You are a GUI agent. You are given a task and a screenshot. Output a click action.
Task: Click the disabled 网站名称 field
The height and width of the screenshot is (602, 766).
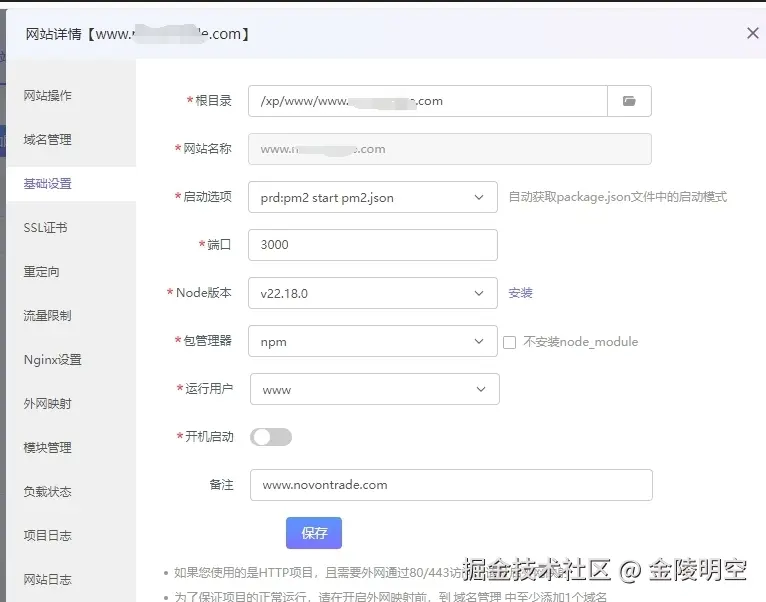click(449, 149)
